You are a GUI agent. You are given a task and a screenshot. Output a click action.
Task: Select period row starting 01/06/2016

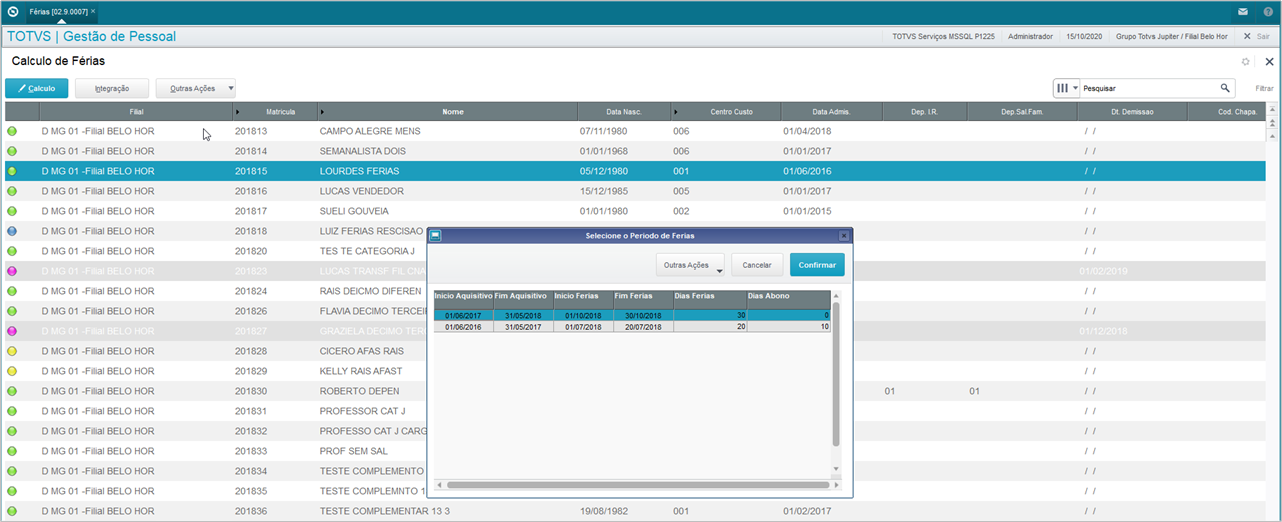(x=632, y=327)
